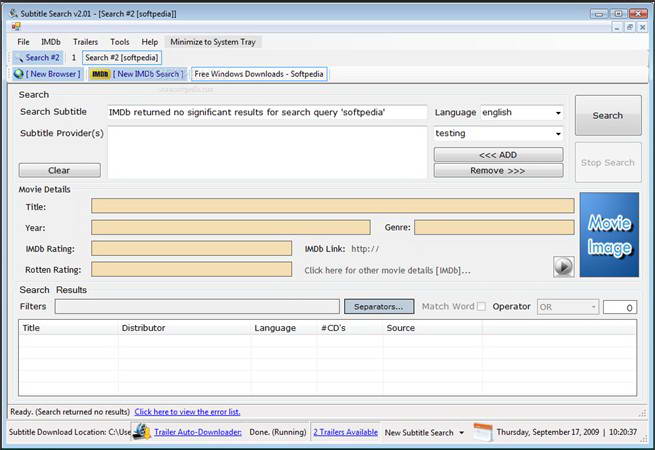The width and height of the screenshot is (655, 450).
Task: Click the New Browser globe icon
Action: click(19, 74)
